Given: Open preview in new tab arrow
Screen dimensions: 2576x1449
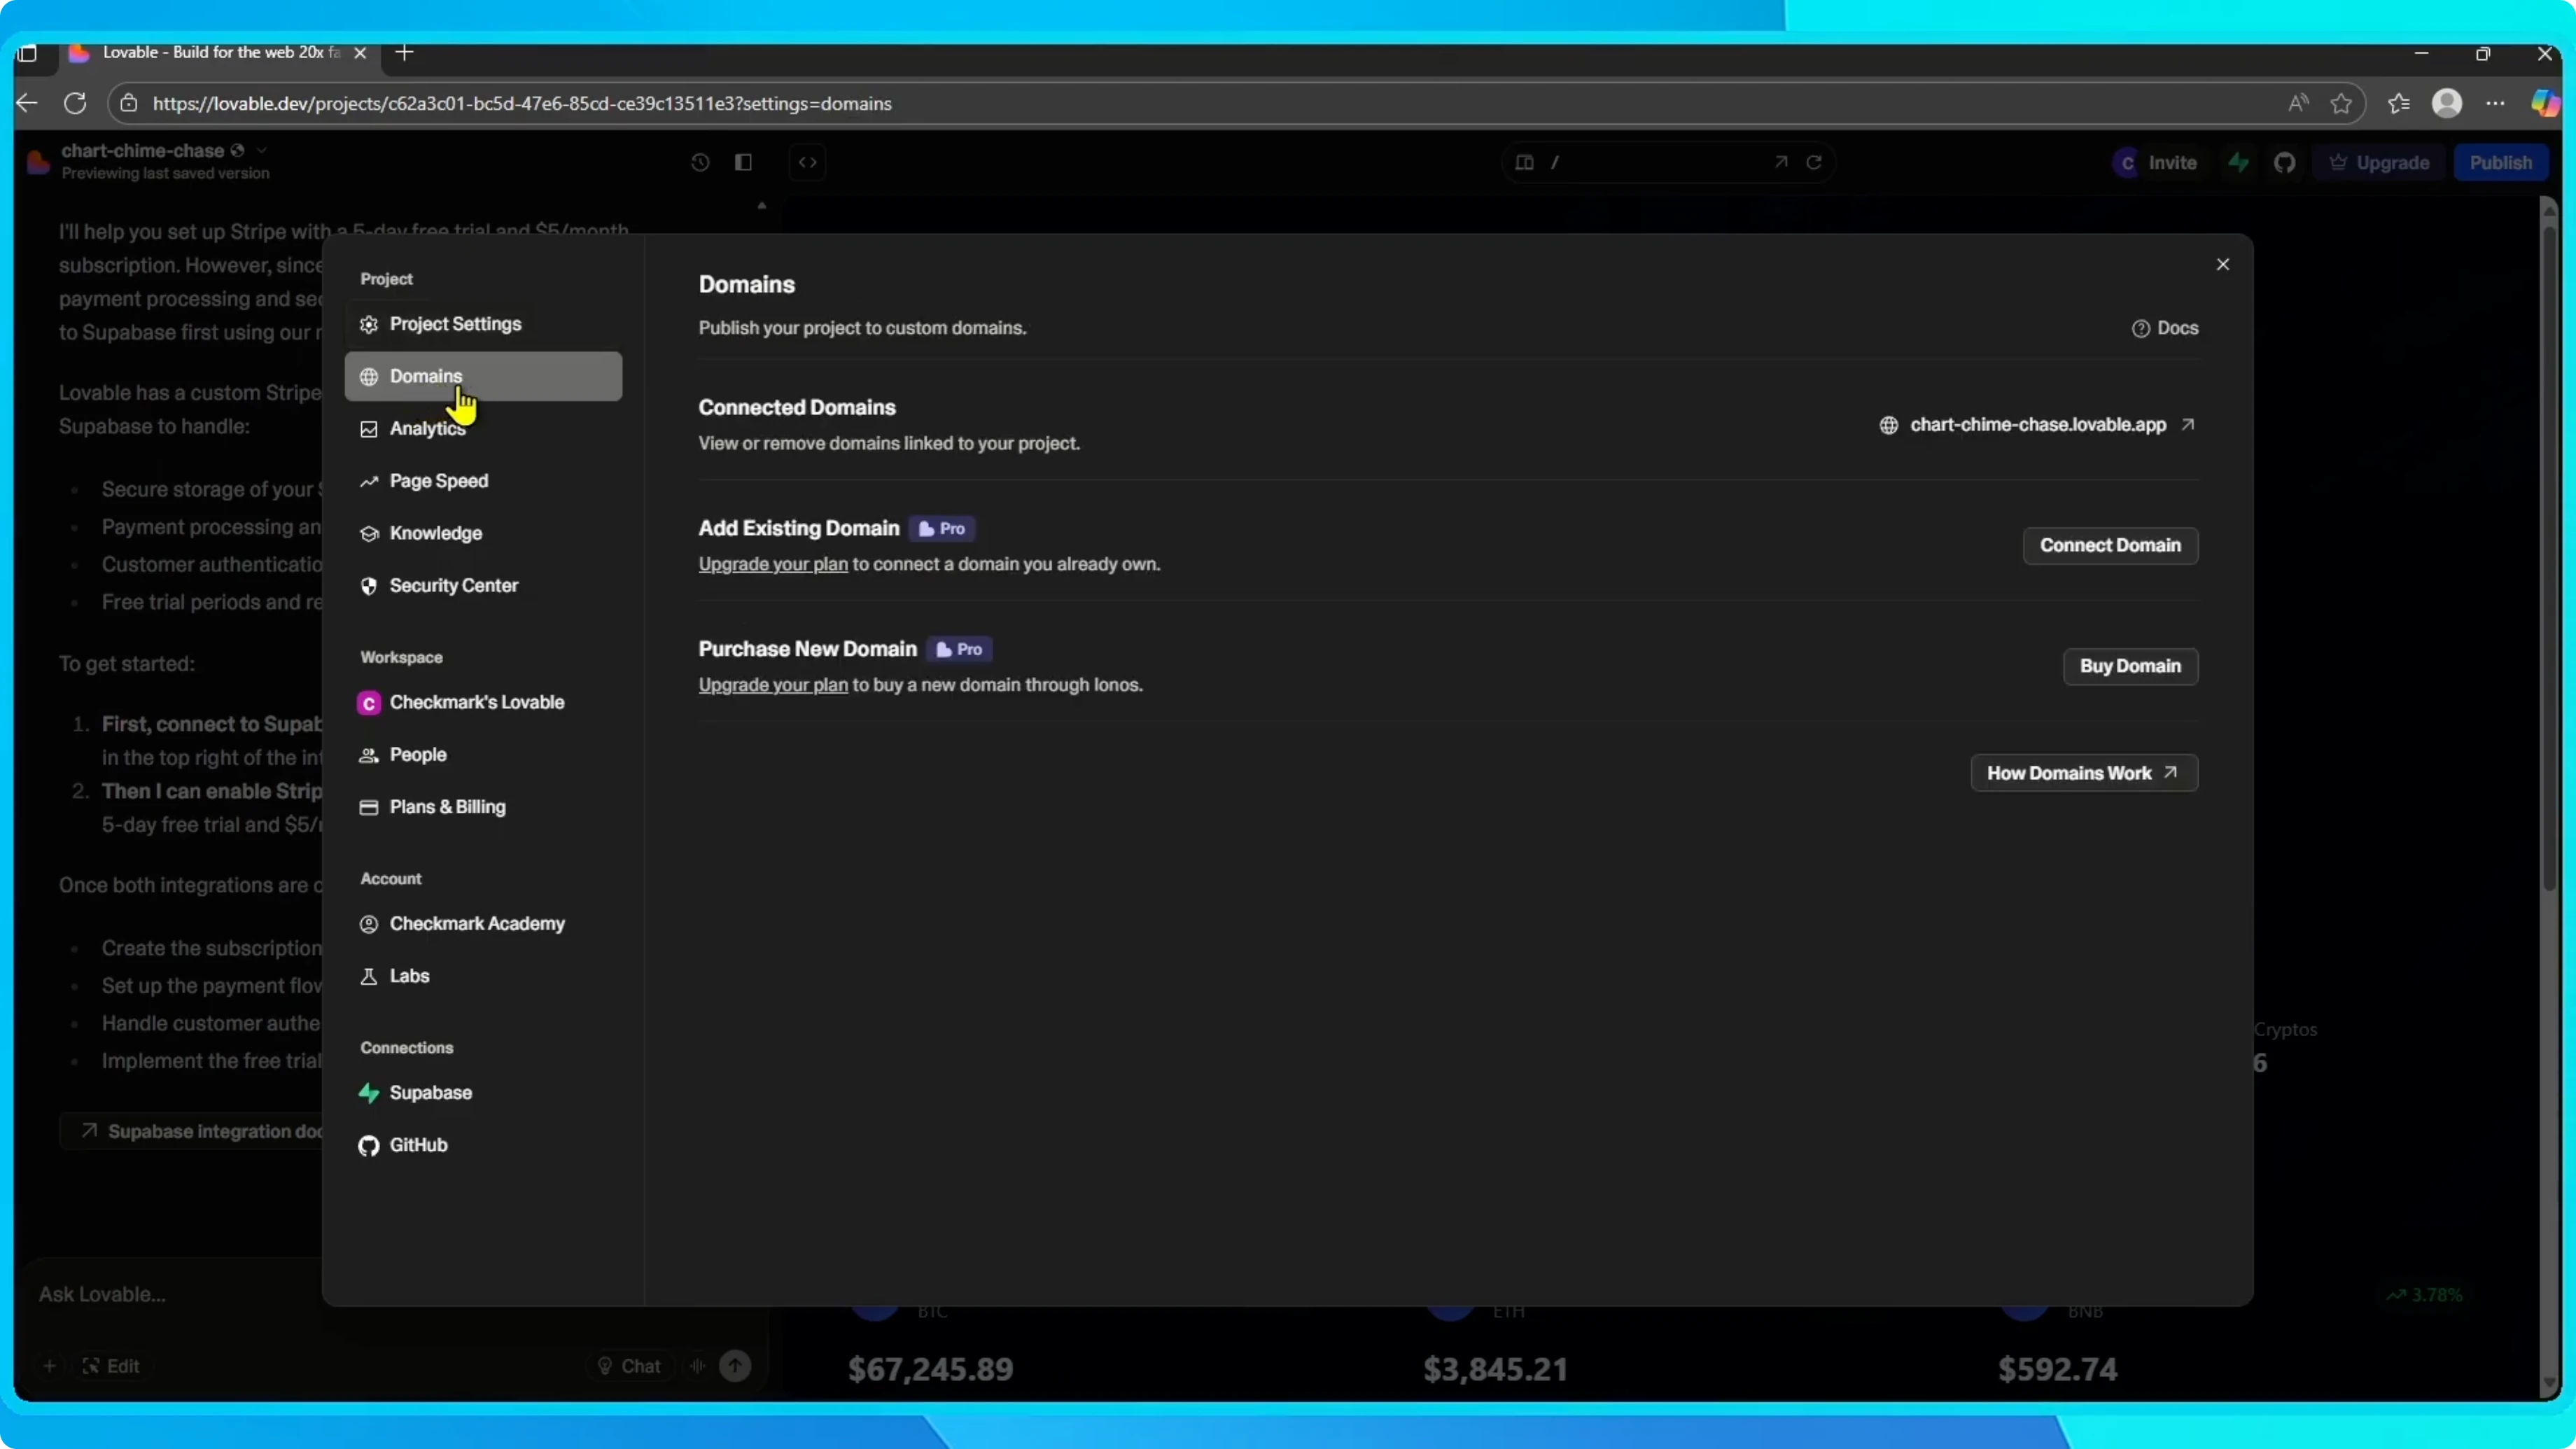Looking at the screenshot, I should 1780,162.
